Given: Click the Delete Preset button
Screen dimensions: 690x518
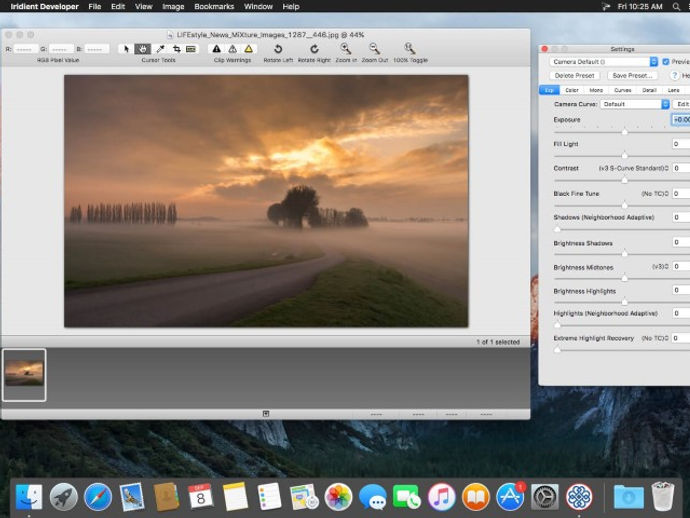Looking at the screenshot, I should [575, 76].
